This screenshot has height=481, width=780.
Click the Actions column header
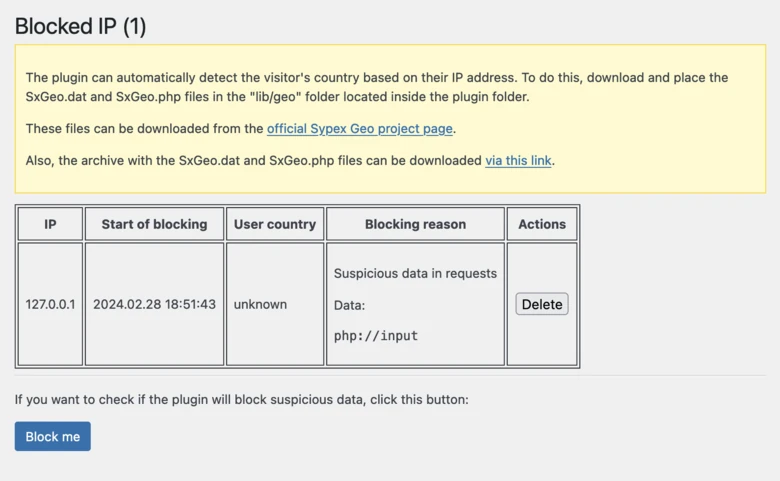(x=542, y=224)
